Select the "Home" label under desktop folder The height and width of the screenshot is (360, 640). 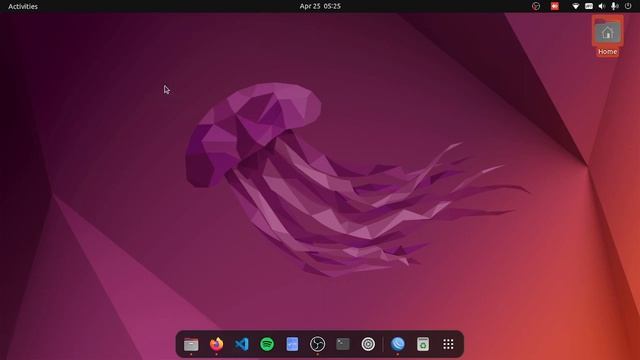point(607,51)
